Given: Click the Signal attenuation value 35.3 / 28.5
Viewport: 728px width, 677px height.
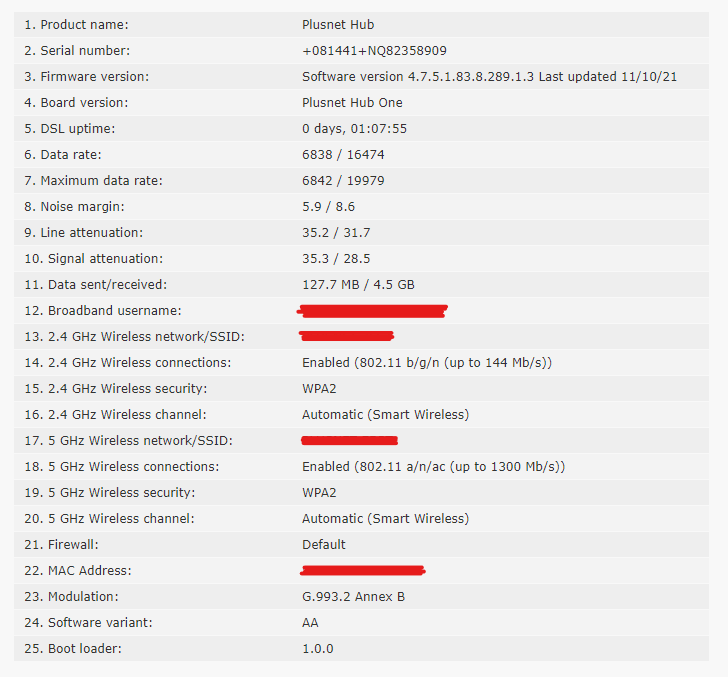Looking at the screenshot, I should click(336, 258).
